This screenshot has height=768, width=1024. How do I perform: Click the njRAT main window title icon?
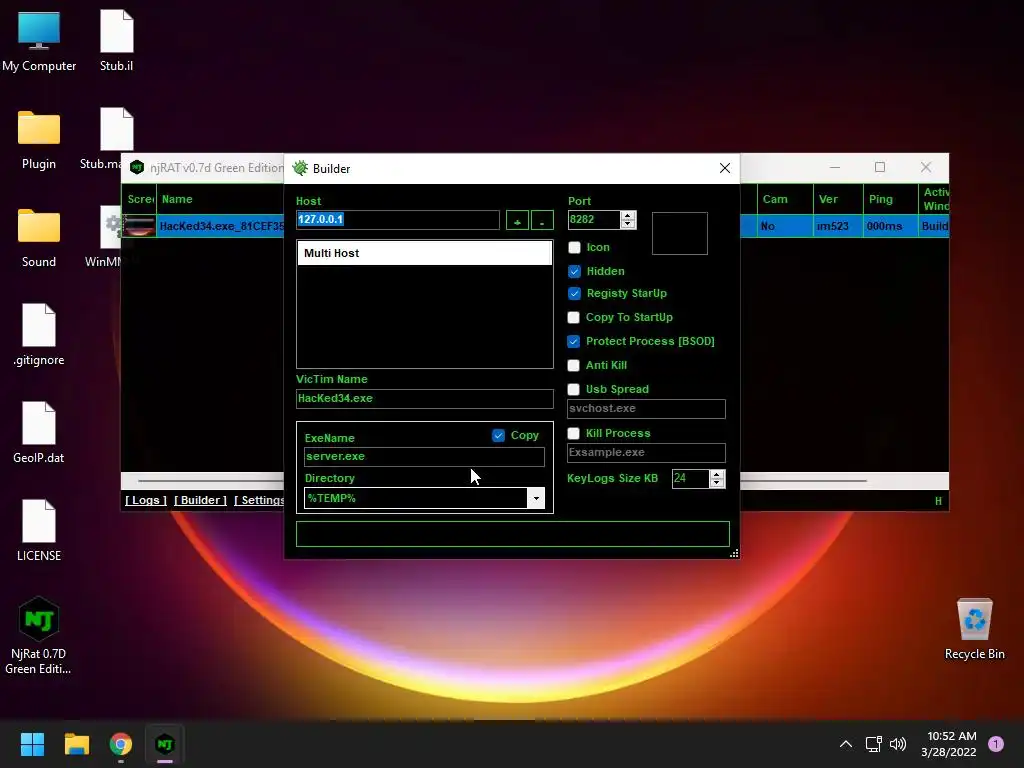[x=136, y=167]
